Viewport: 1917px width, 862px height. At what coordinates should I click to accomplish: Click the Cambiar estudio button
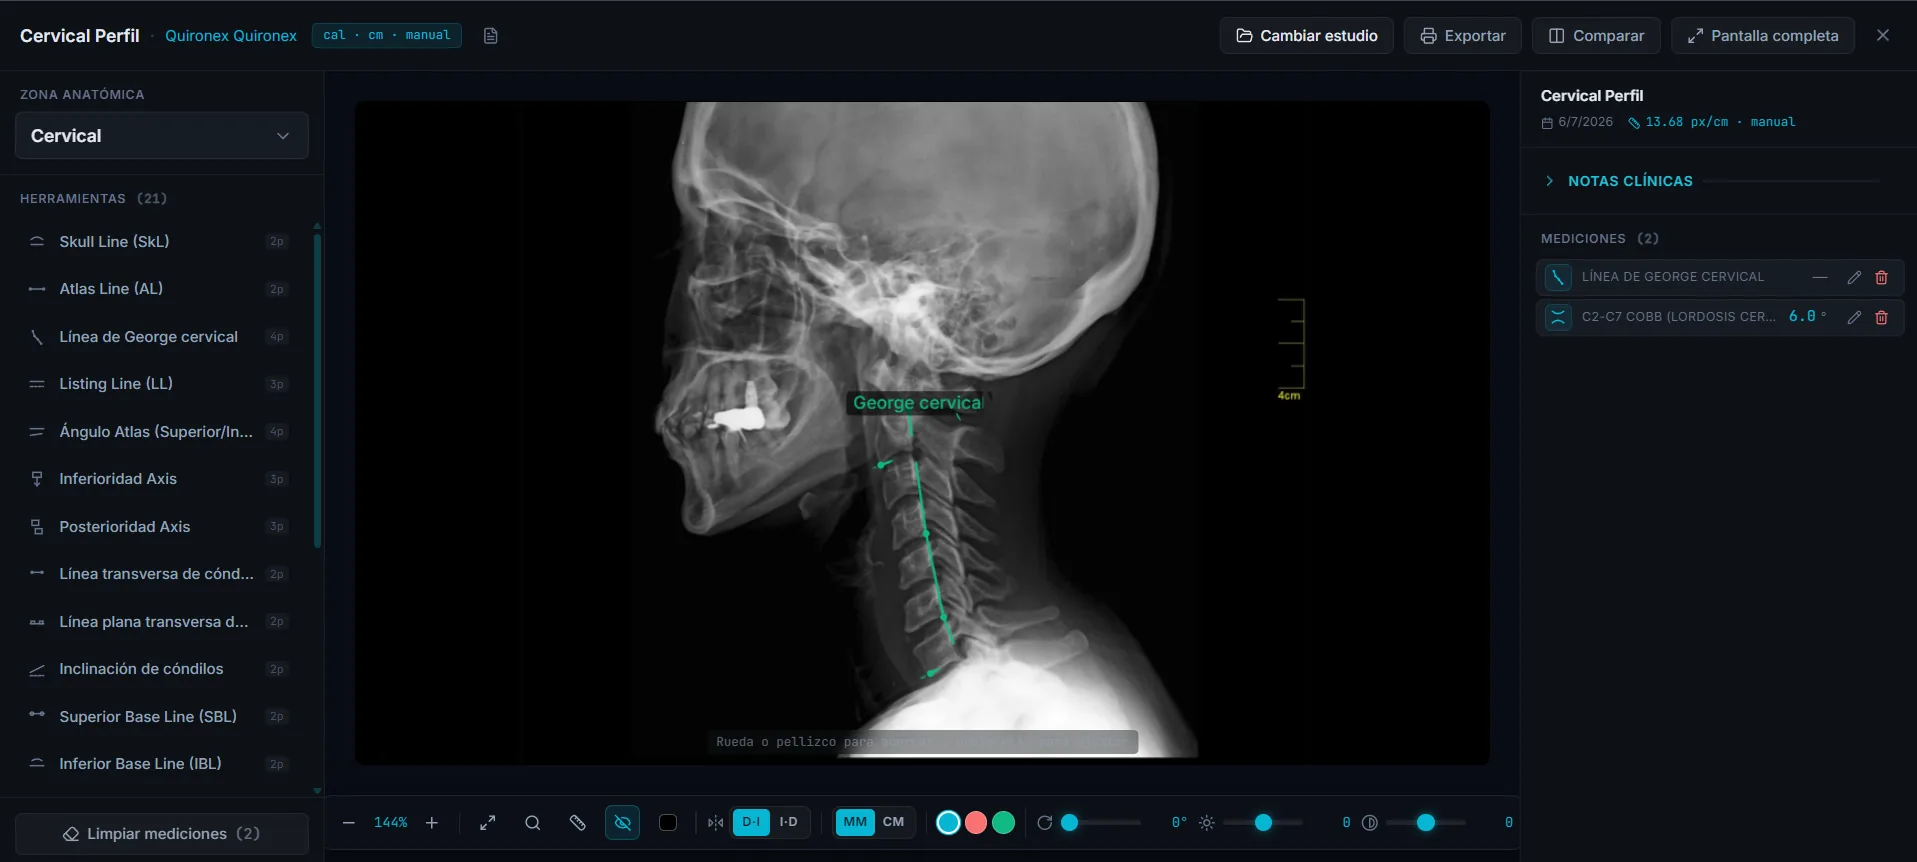click(x=1306, y=36)
